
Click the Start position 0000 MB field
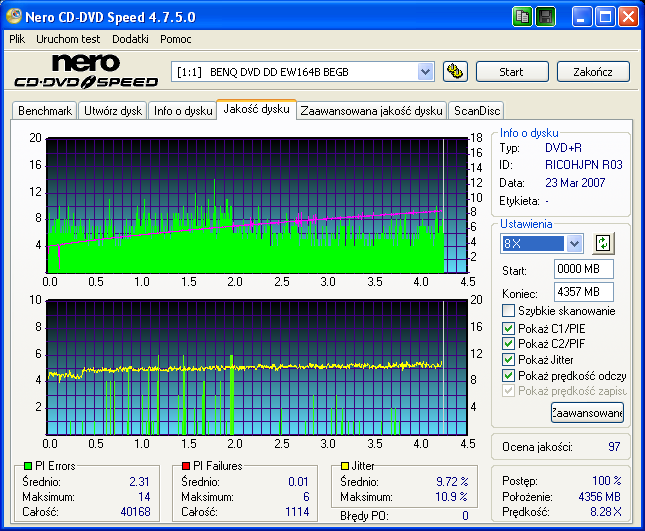point(583,269)
